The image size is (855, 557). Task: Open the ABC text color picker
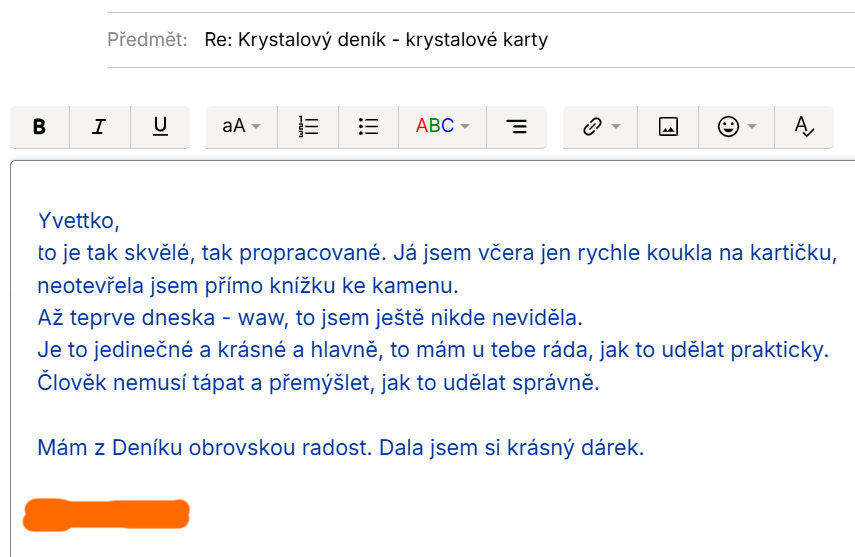pyautogui.click(x=435, y=127)
